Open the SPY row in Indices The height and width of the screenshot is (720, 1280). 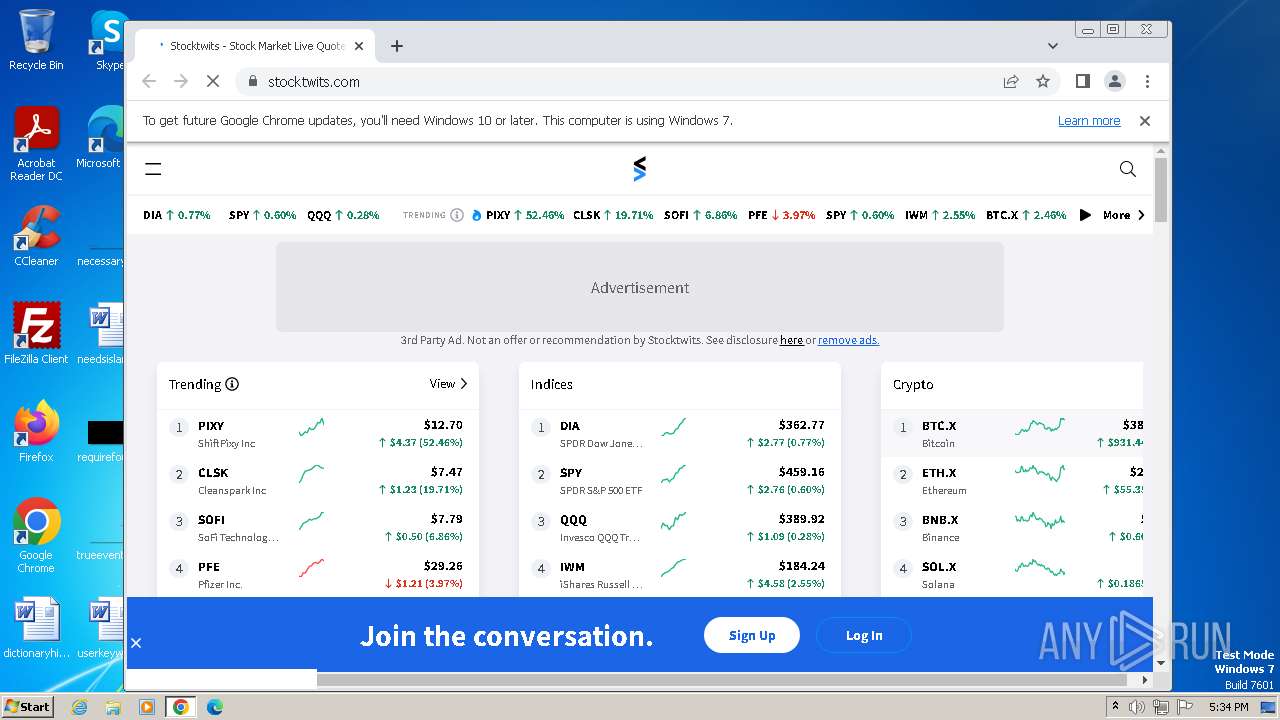click(x=680, y=480)
